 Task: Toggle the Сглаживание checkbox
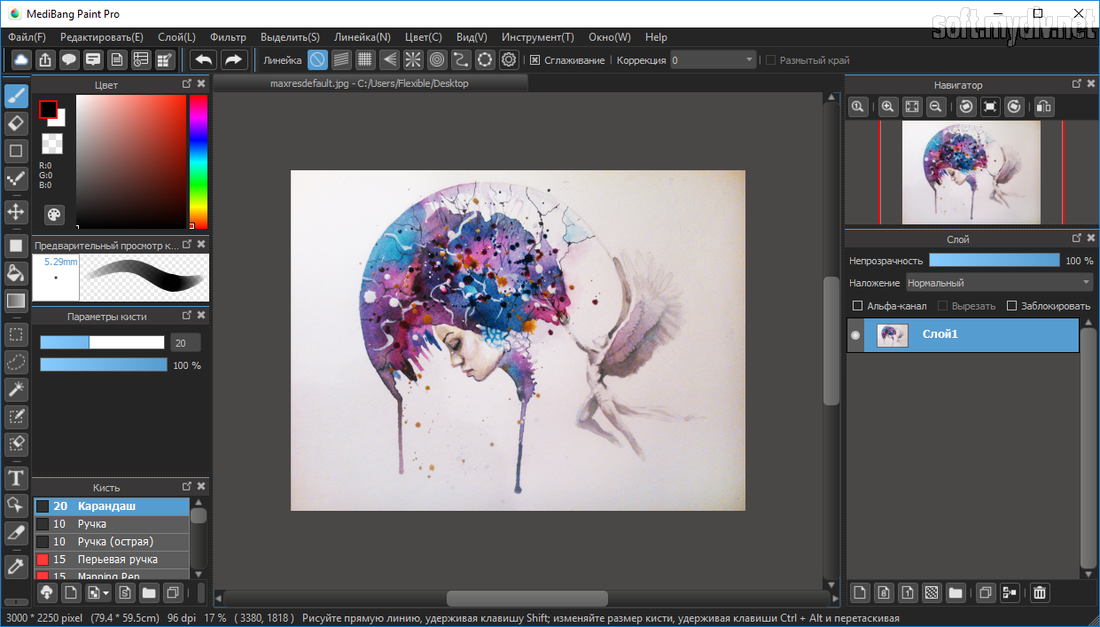(x=535, y=60)
